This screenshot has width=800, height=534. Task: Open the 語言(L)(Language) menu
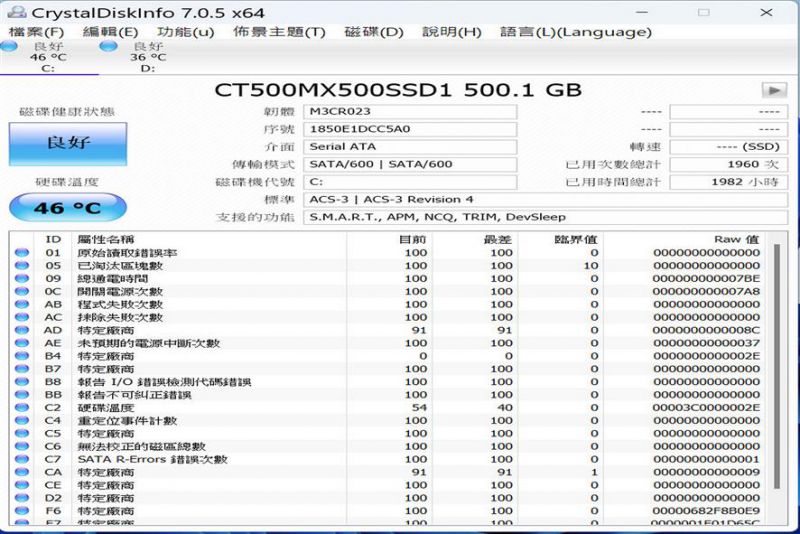576,32
